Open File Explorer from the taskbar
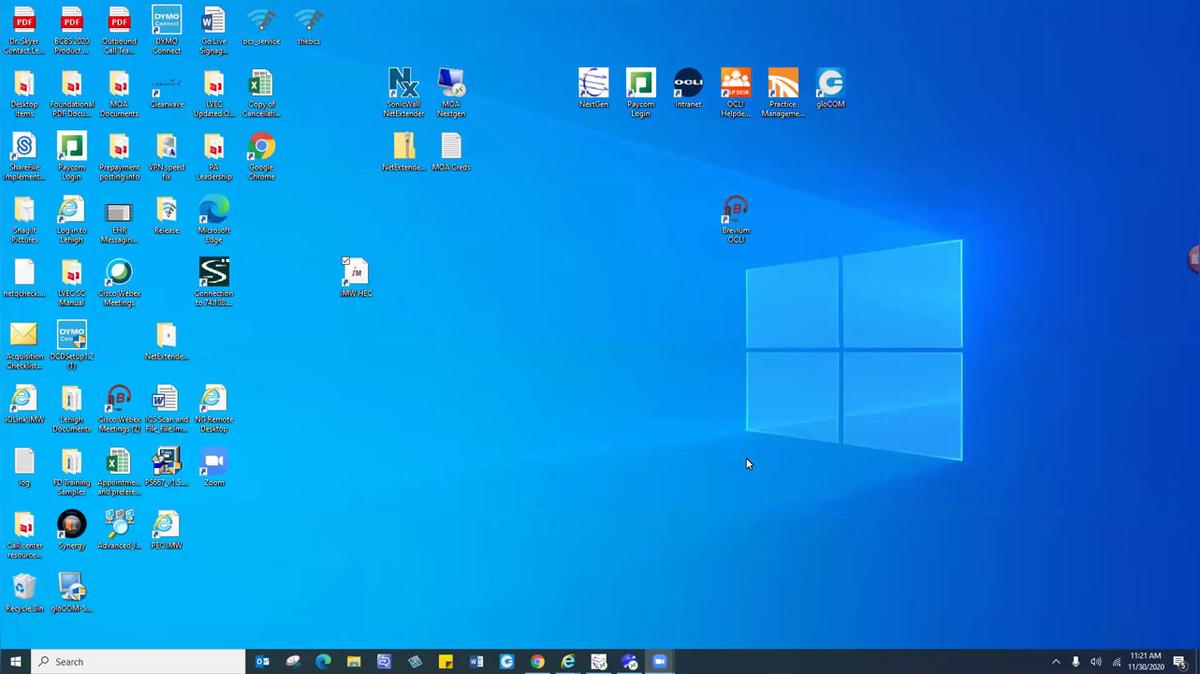The height and width of the screenshot is (674, 1200). (353, 662)
